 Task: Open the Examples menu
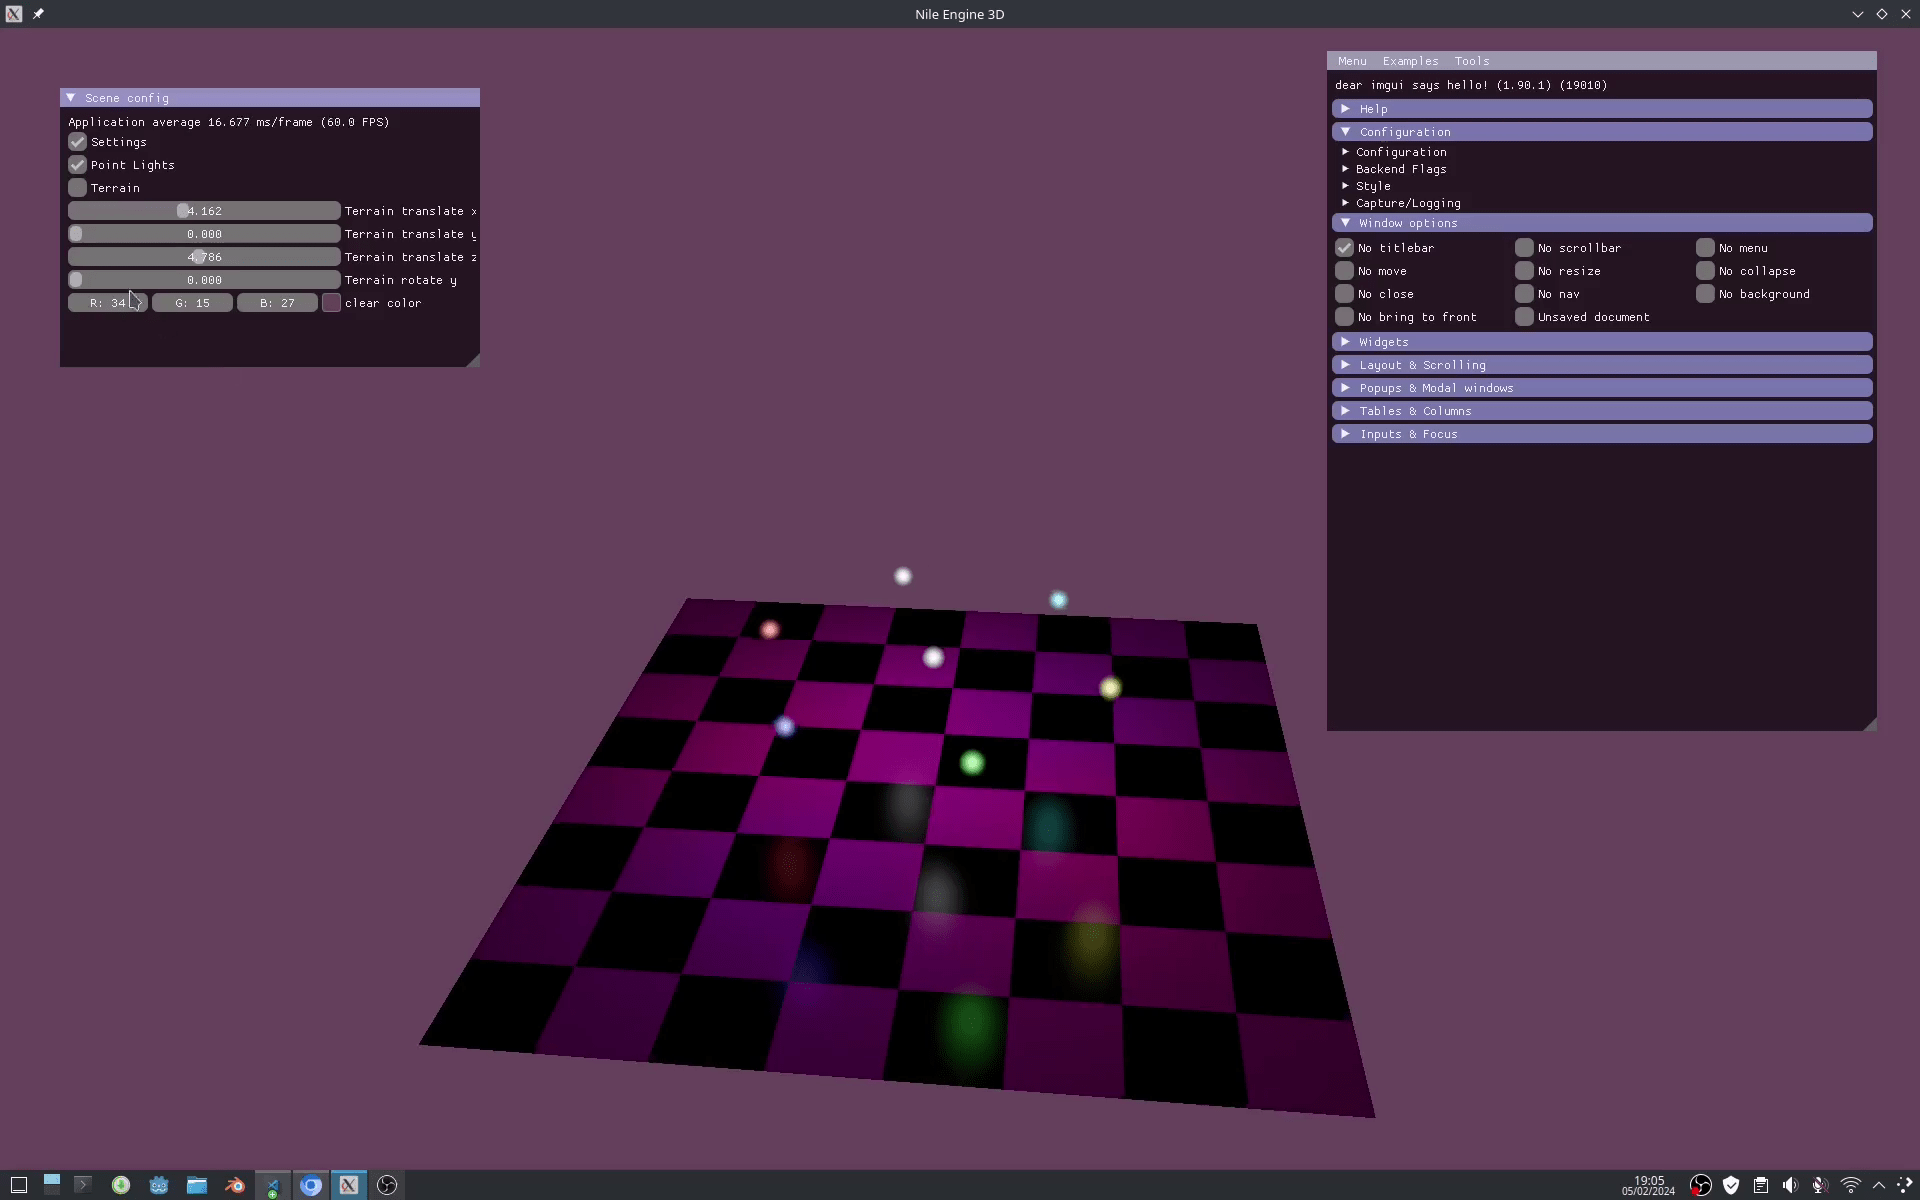[1410, 61]
